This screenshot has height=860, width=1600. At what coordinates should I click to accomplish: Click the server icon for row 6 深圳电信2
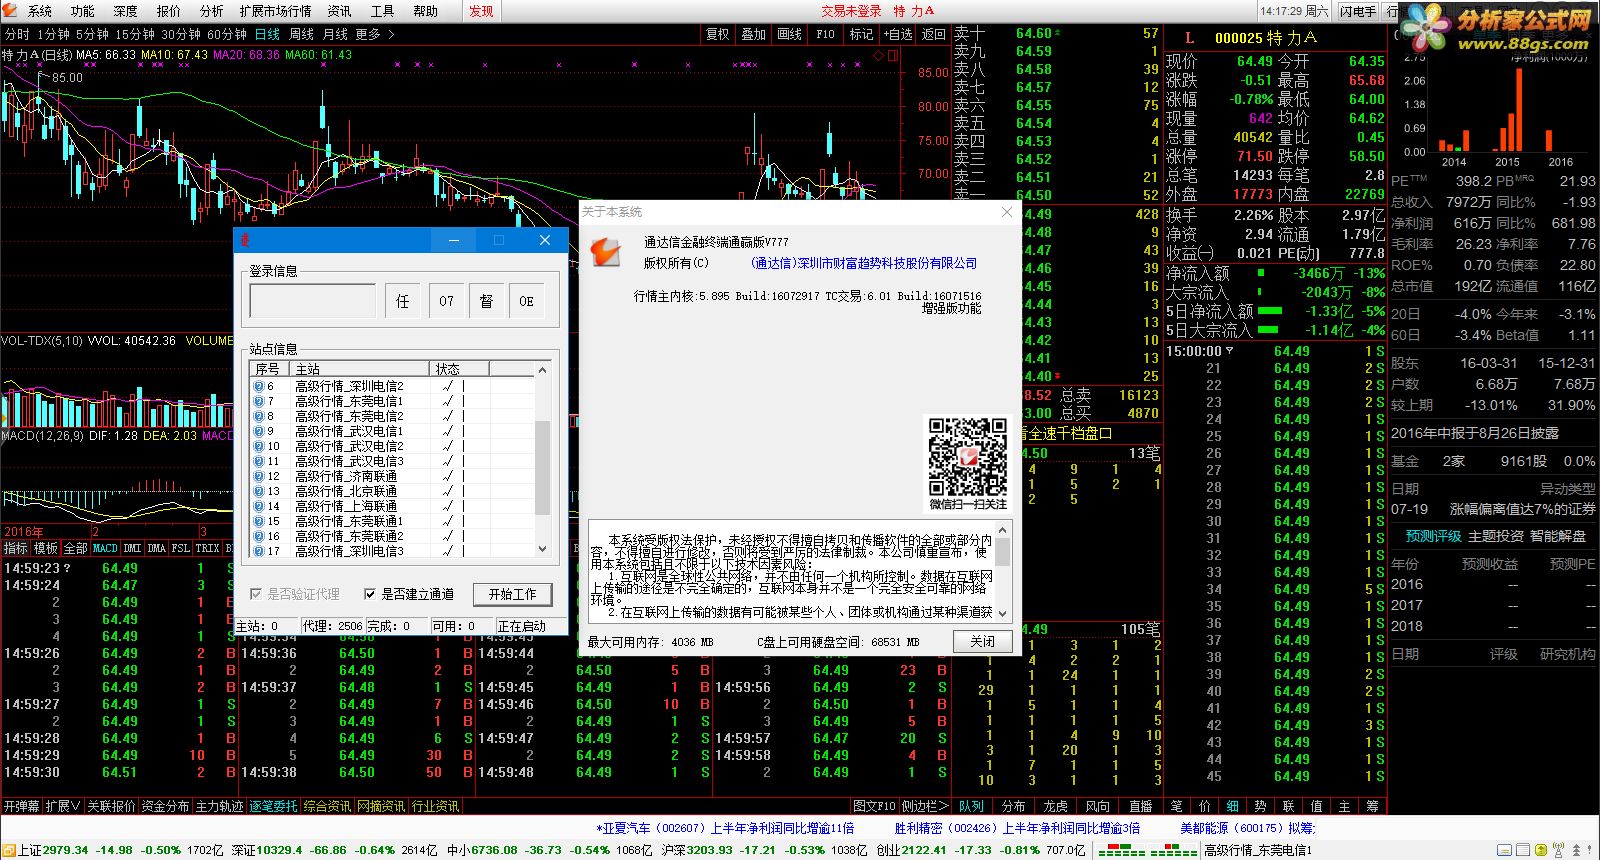[259, 386]
